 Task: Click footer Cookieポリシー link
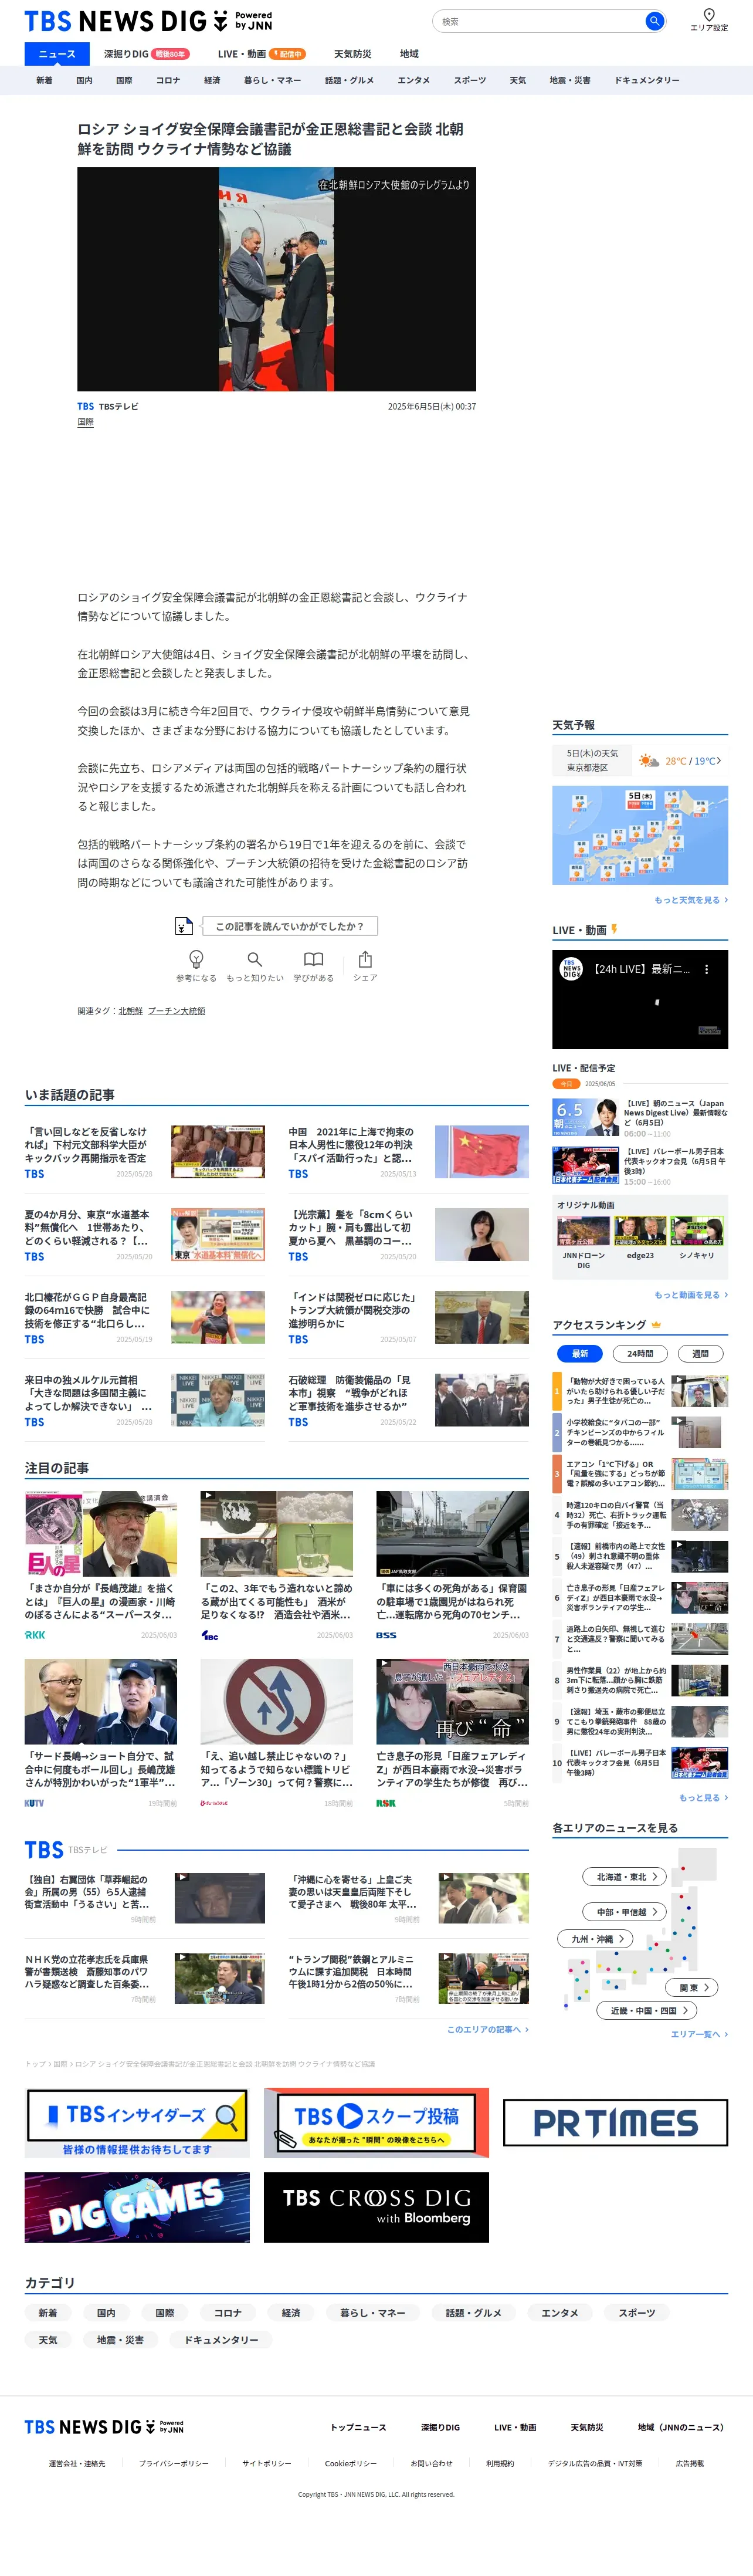[350, 2463]
